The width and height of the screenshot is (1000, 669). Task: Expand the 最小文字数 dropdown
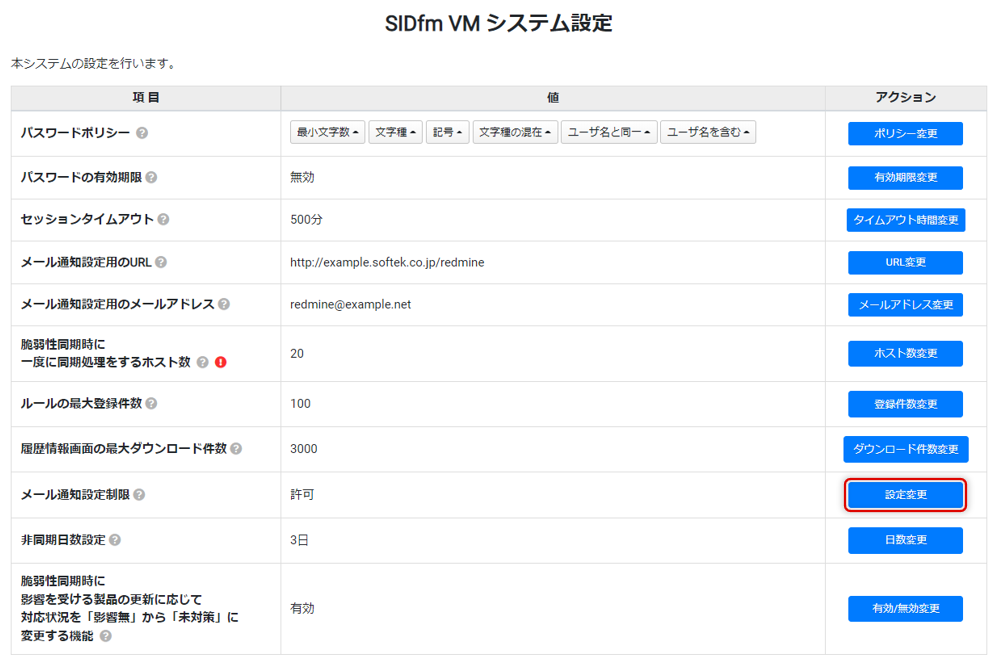327,132
